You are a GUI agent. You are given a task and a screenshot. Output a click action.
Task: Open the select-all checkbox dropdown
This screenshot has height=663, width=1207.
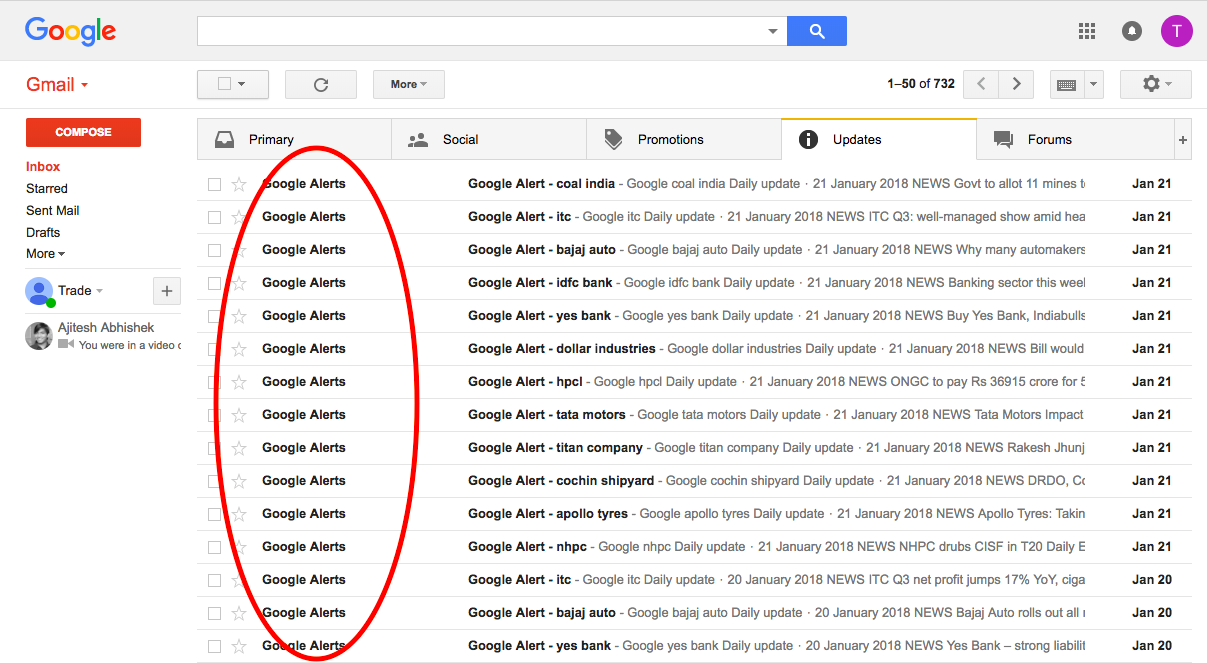click(x=232, y=84)
